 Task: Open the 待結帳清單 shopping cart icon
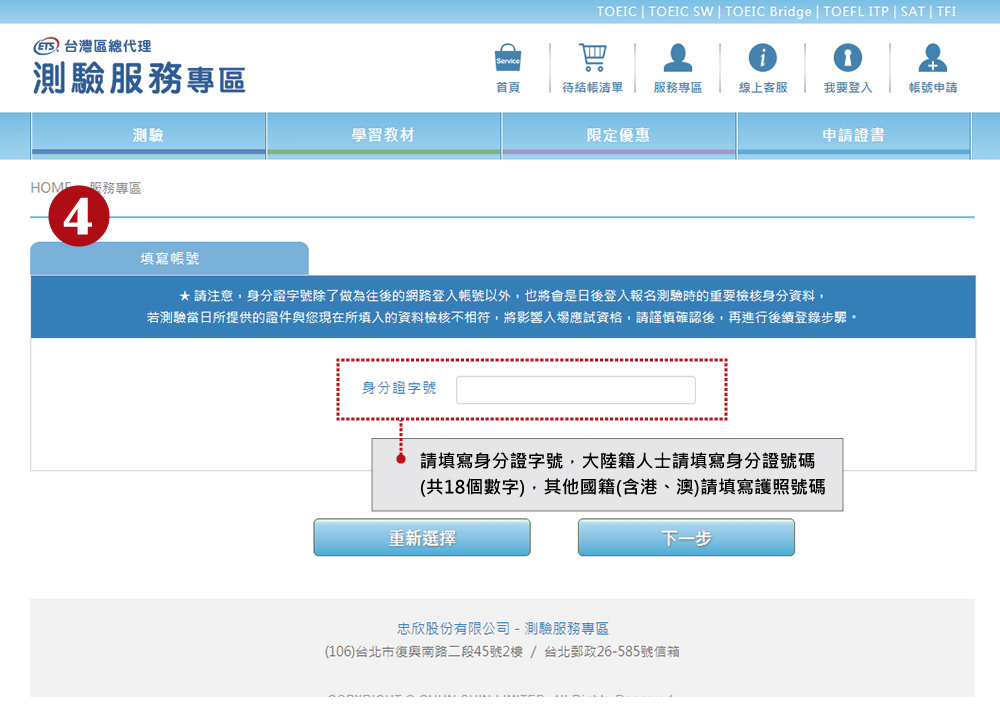point(592,60)
